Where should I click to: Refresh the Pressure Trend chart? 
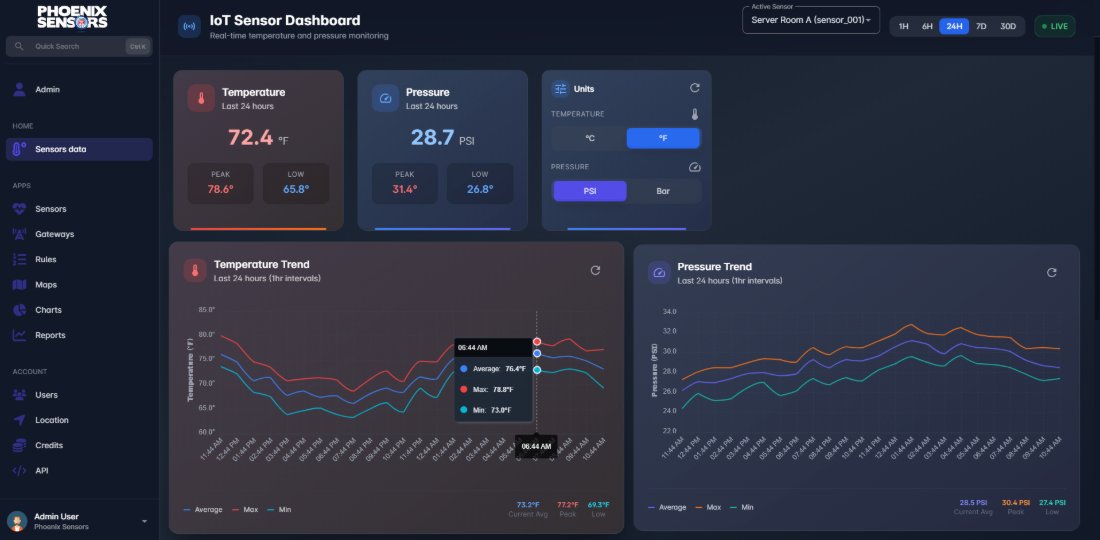(1052, 272)
